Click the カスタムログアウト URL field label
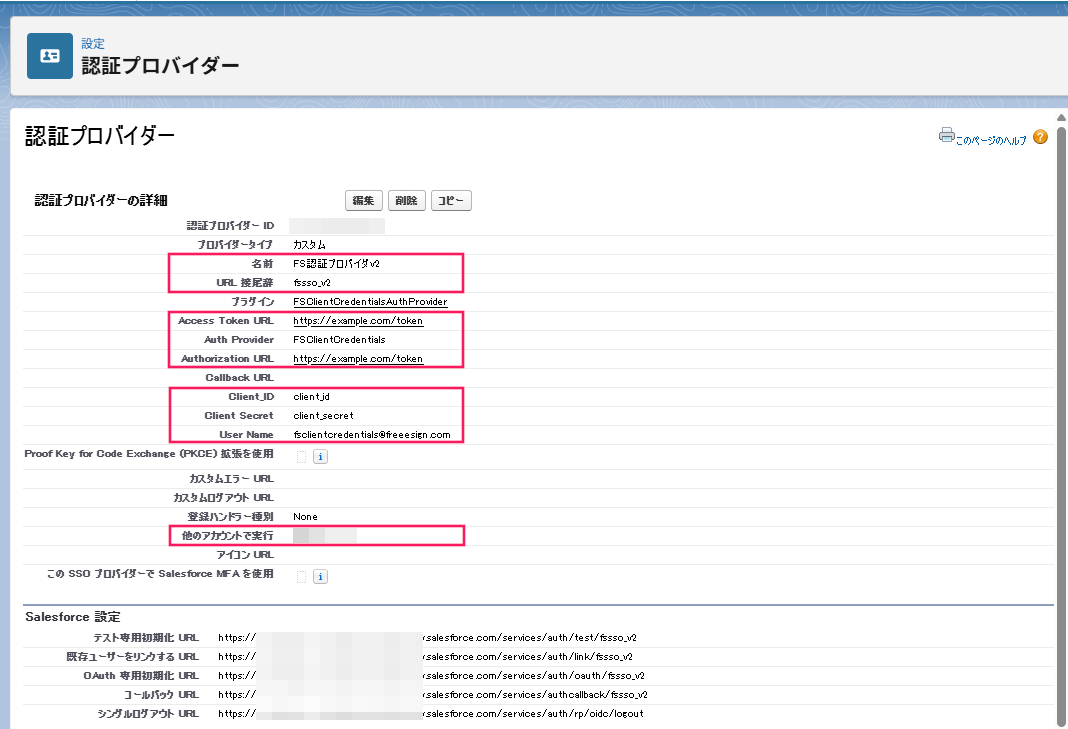 223,498
